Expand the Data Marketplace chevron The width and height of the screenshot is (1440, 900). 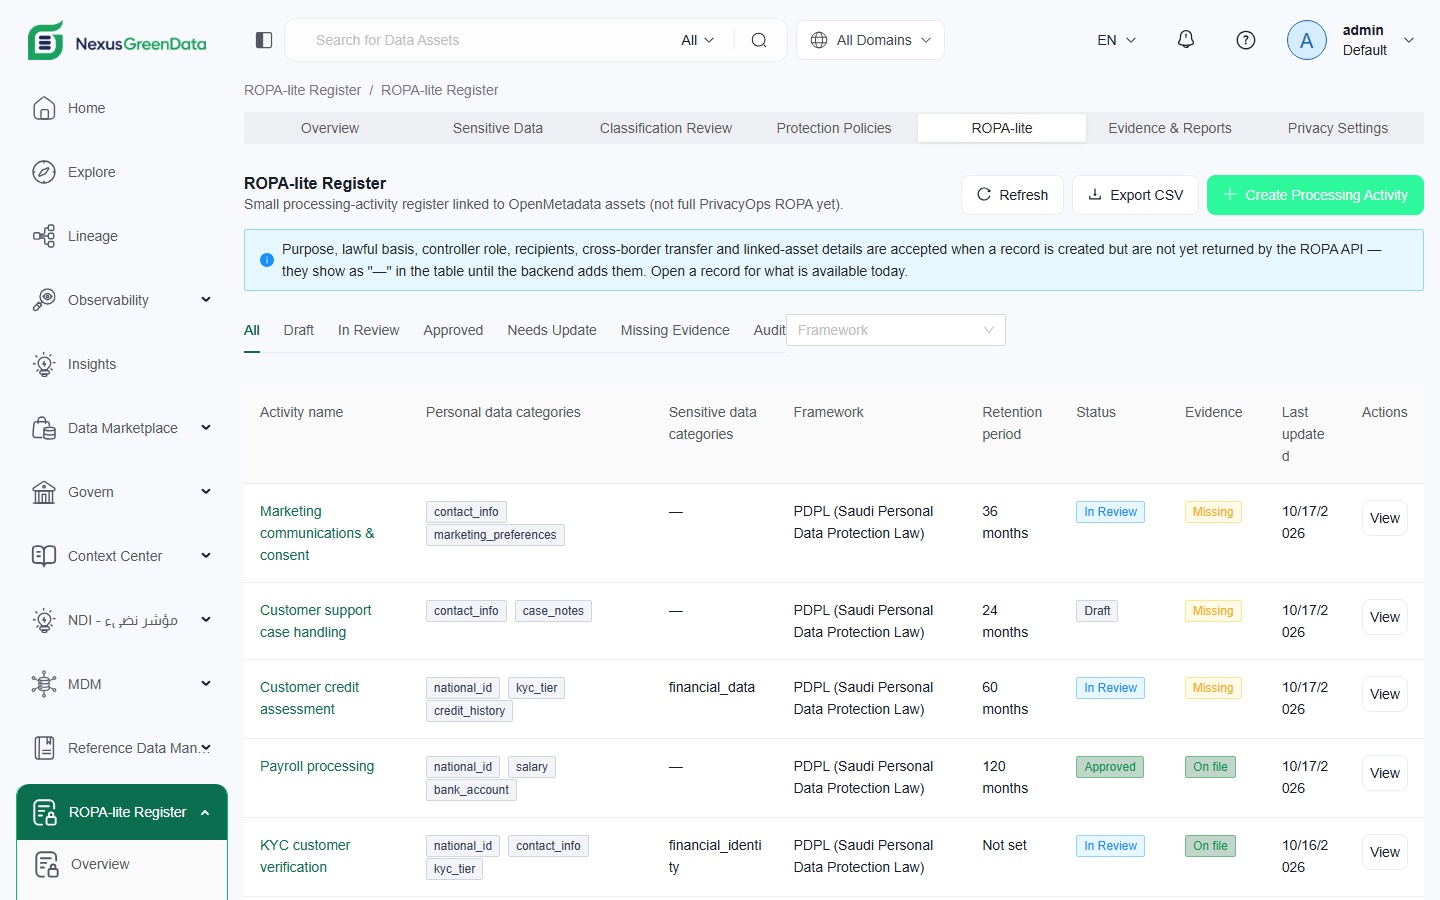point(206,428)
